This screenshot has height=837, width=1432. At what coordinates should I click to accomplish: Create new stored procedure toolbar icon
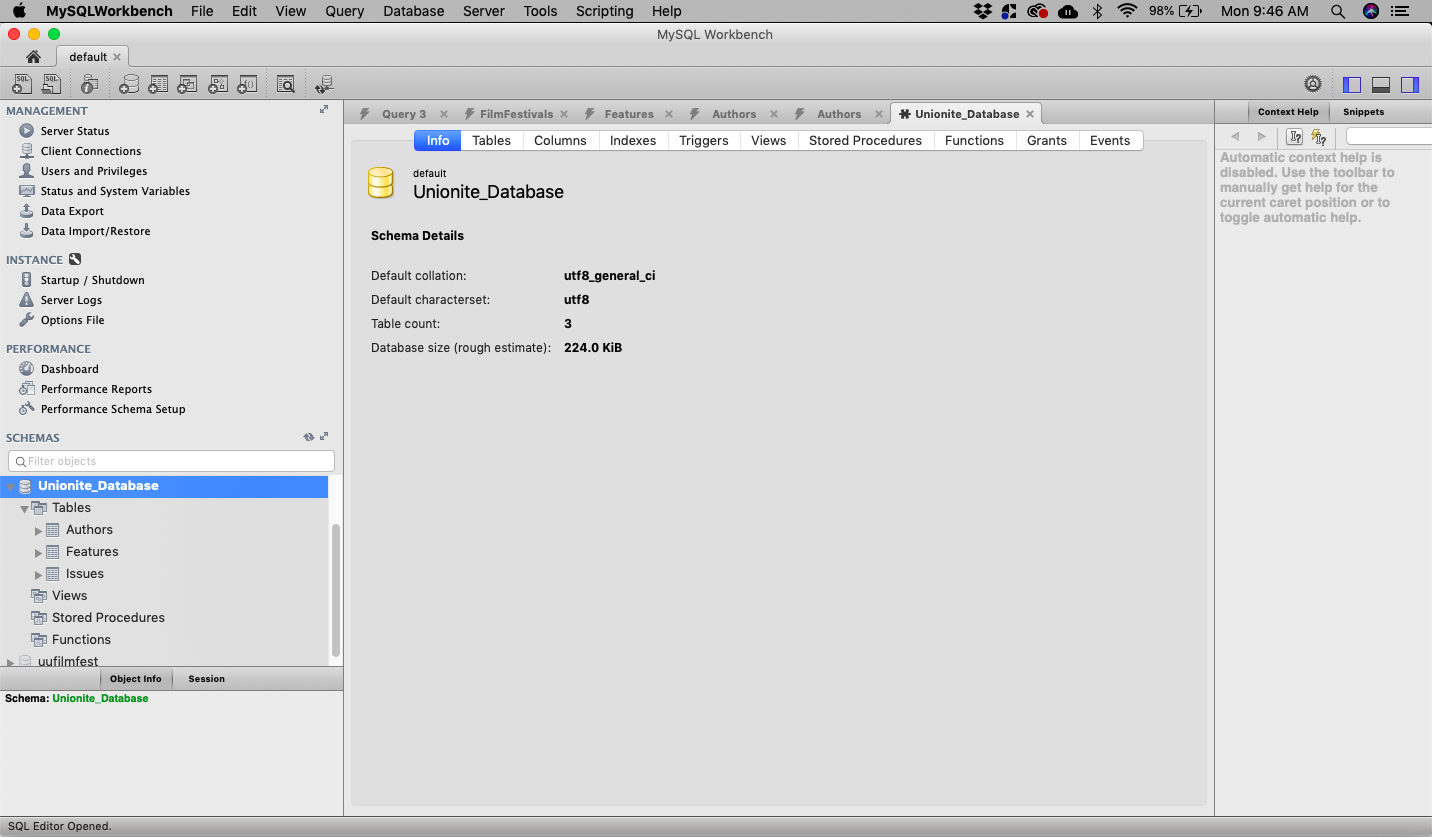coord(218,85)
